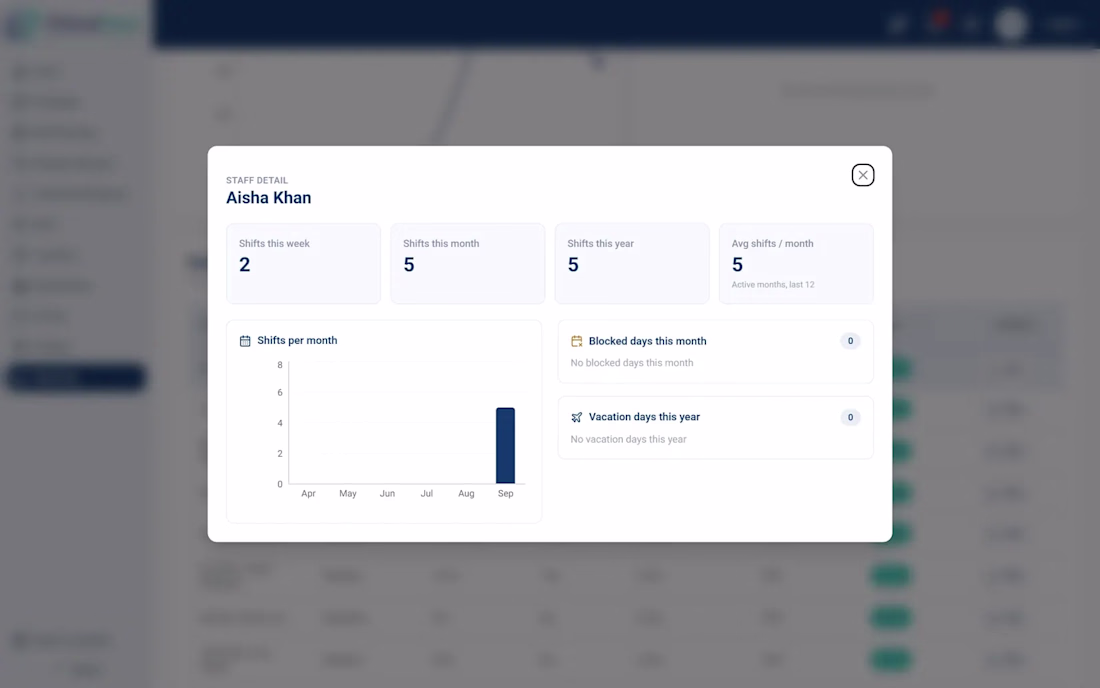Click the Vacation days this year heading

(644, 417)
